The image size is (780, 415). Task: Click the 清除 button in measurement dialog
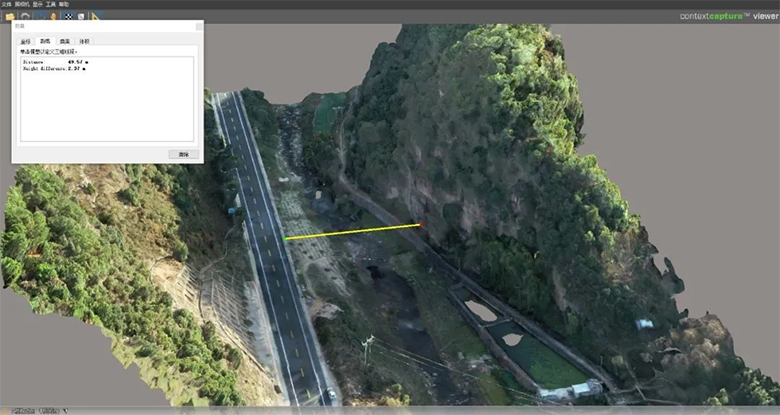pos(183,154)
